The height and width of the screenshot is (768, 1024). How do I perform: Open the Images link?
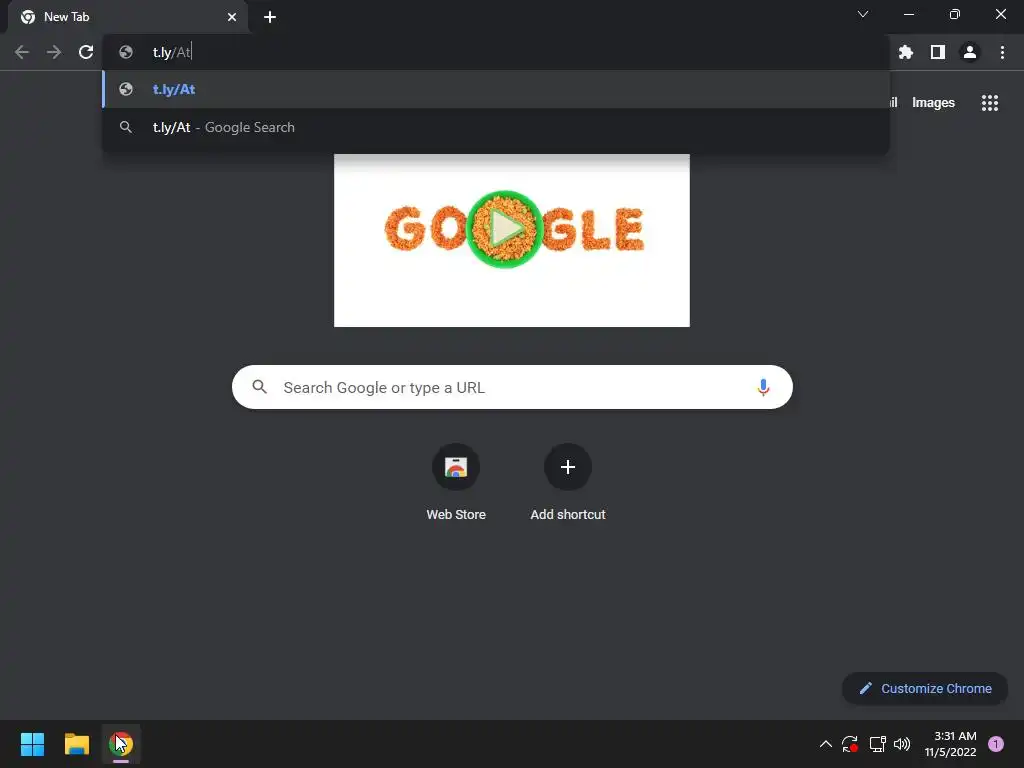tap(933, 103)
